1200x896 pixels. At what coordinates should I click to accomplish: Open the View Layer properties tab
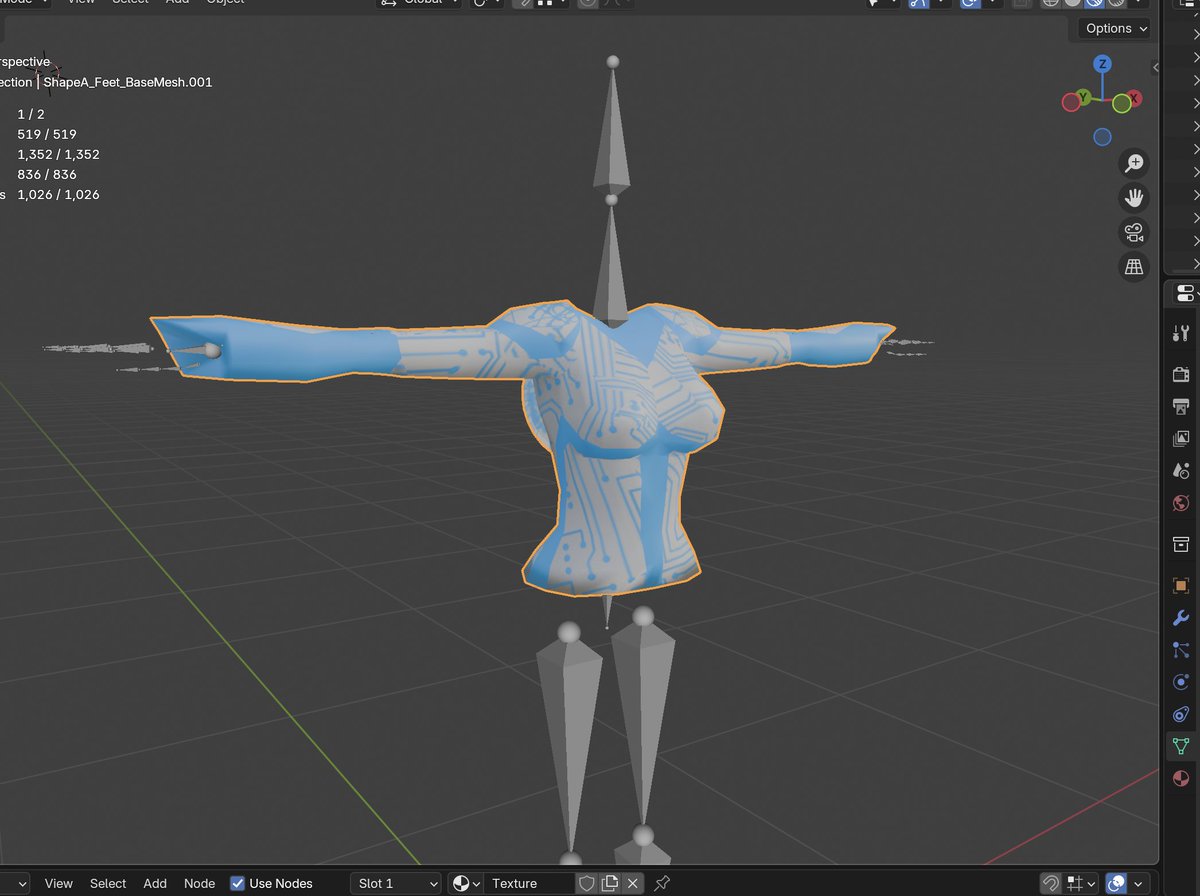click(1181, 438)
